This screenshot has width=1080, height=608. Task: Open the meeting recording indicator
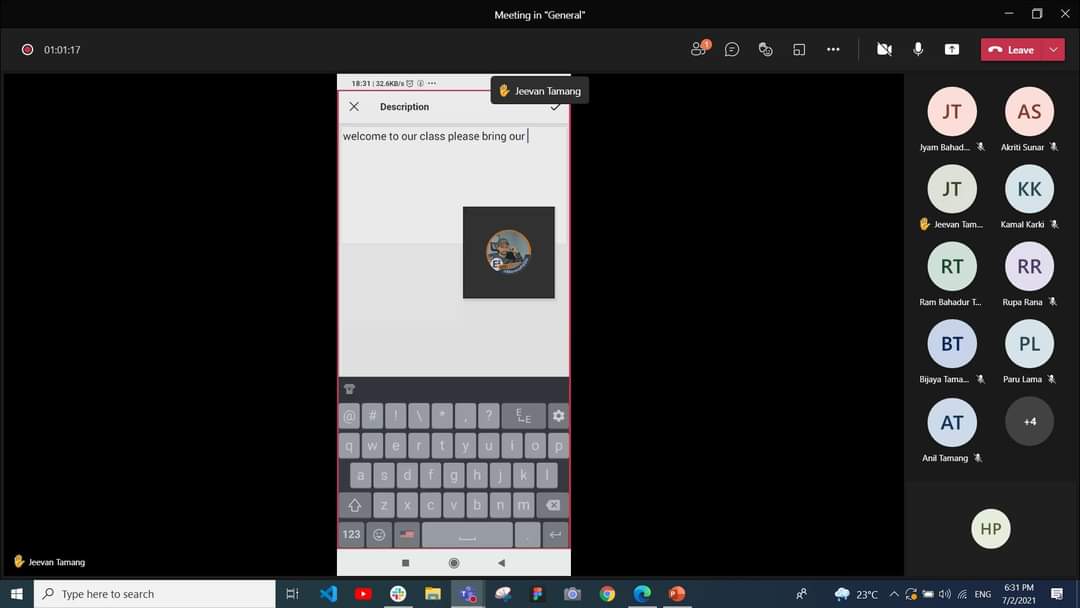pyautogui.click(x=26, y=48)
